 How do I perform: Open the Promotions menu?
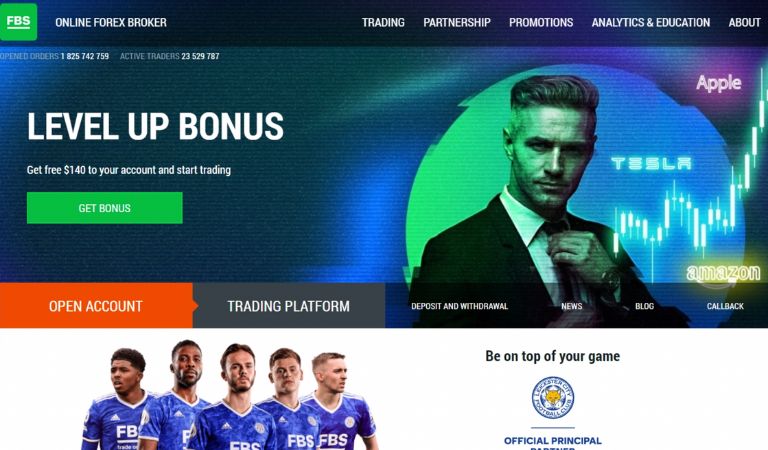click(541, 23)
